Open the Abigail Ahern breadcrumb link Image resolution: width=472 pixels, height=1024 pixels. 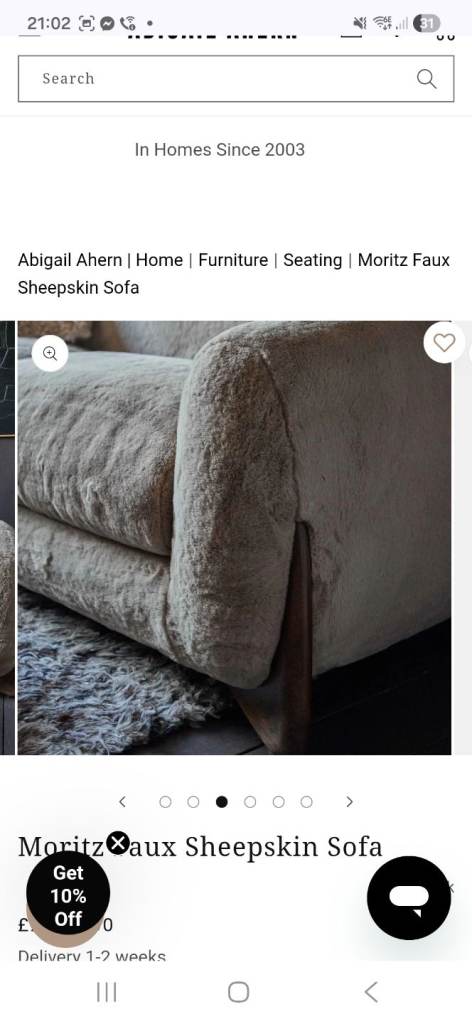coord(70,260)
